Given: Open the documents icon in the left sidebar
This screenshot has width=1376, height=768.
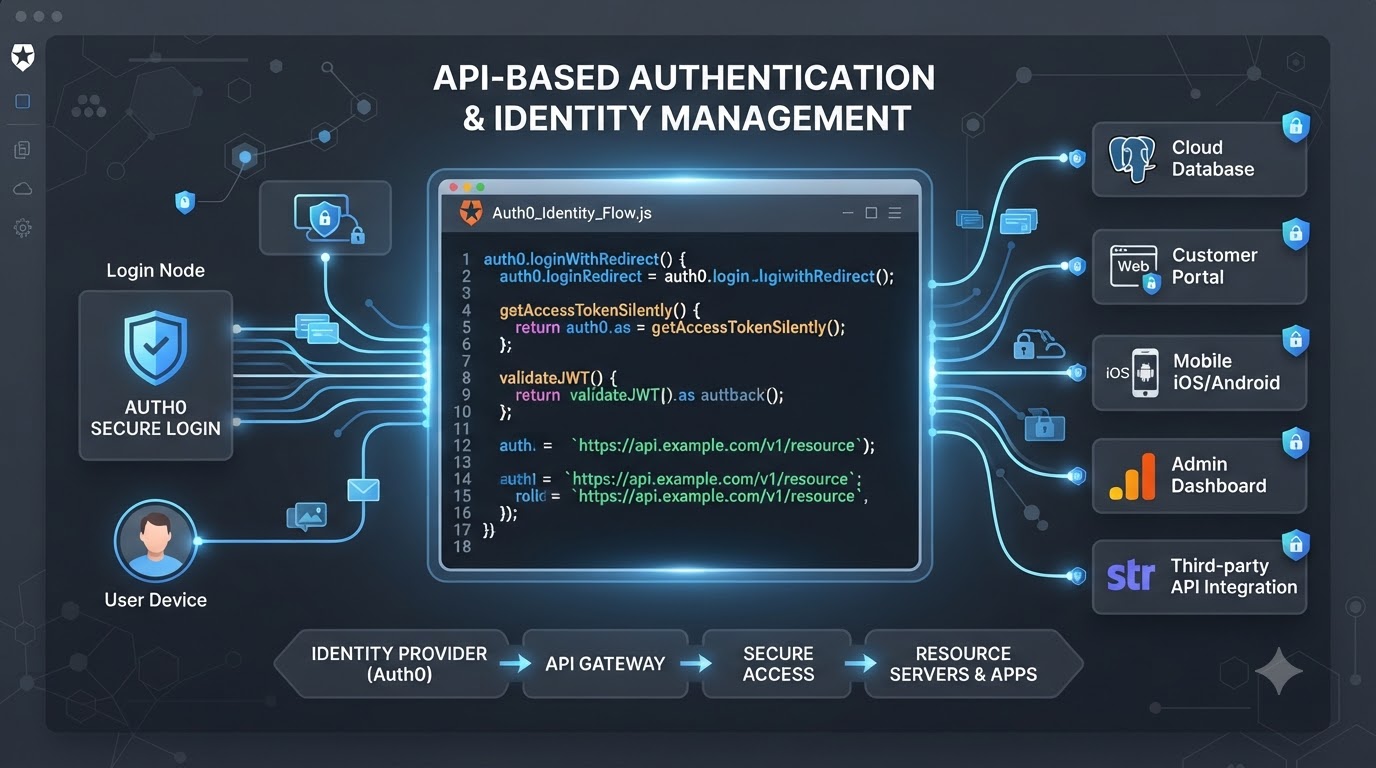Looking at the screenshot, I should click(x=22, y=149).
